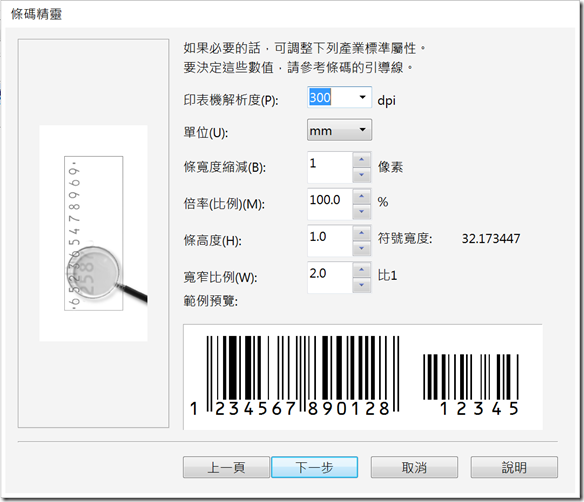
Task: Open the printer resolution dropdown arrow
Action: pyautogui.click(x=362, y=97)
